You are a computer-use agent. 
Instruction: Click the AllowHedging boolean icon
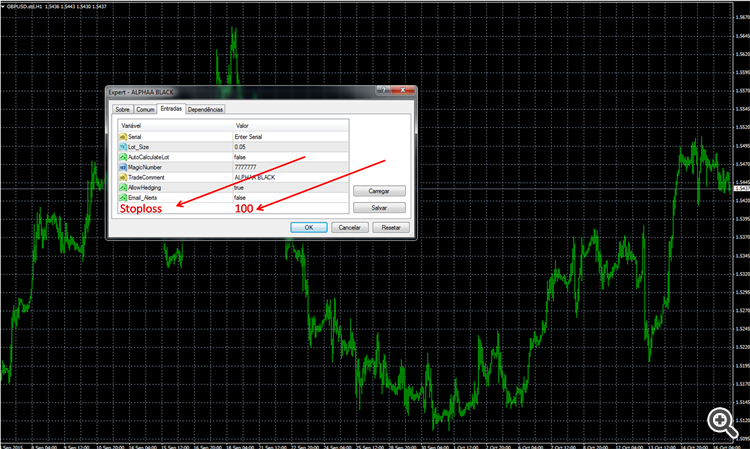coord(123,187)
